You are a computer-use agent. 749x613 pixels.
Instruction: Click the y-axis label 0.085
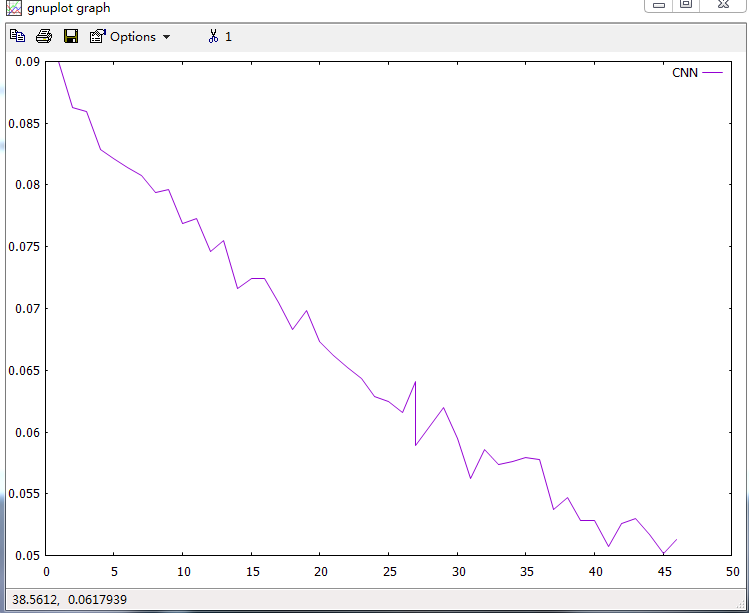tap(24, 124)
